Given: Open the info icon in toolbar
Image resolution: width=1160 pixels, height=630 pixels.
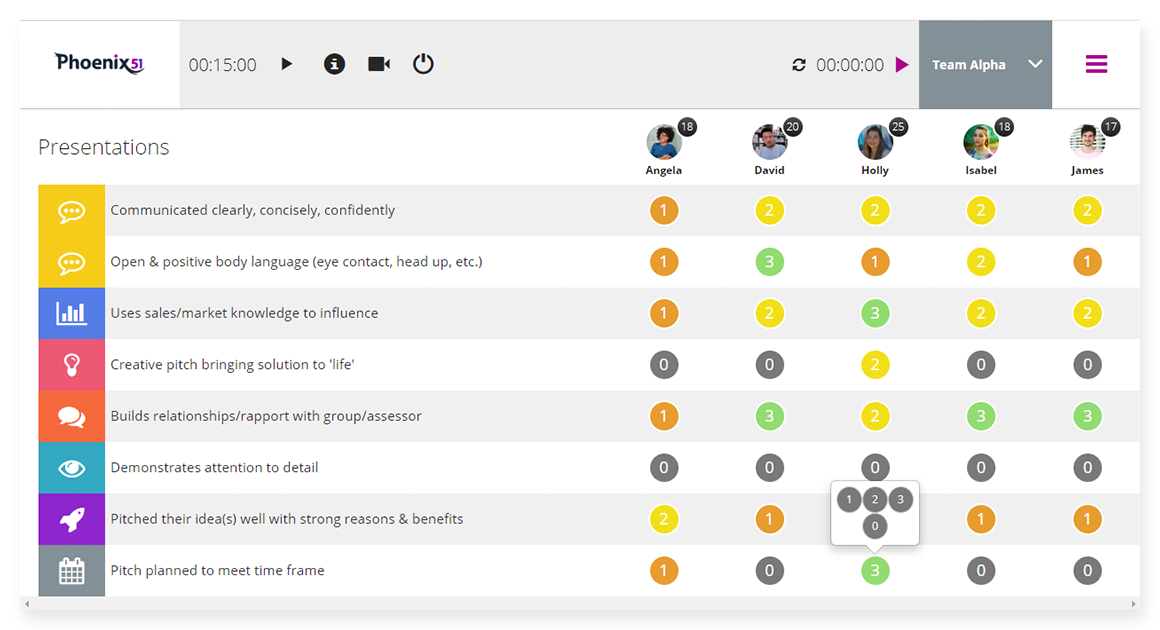Looking at the screenshot, I should pos(334,64).
